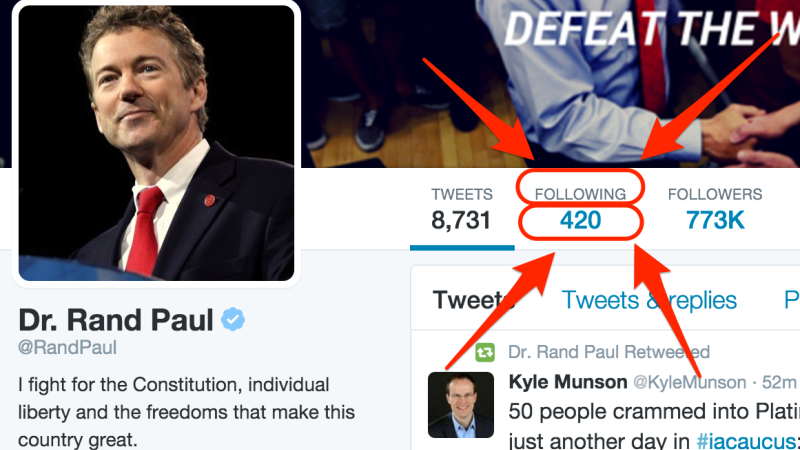The width and height of the screenshot is (800, 450).
Task: Open the #iacaucus hashtag link
Action: coord(747,441)
